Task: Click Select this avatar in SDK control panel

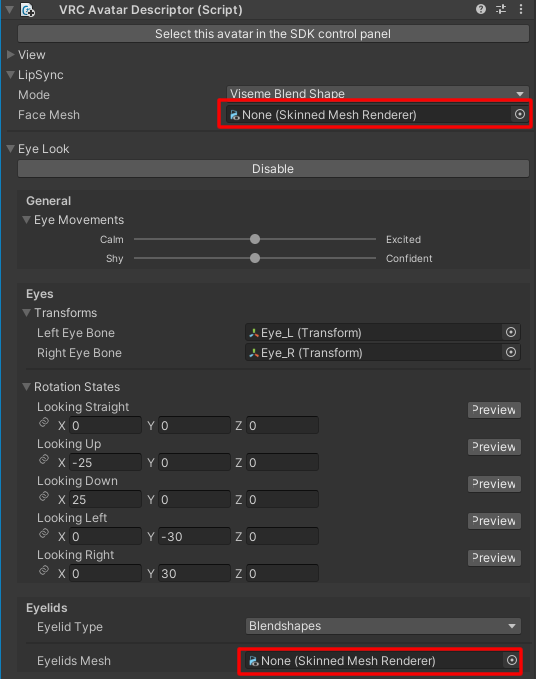Action: pyautogui.click(x=273, y=34)
